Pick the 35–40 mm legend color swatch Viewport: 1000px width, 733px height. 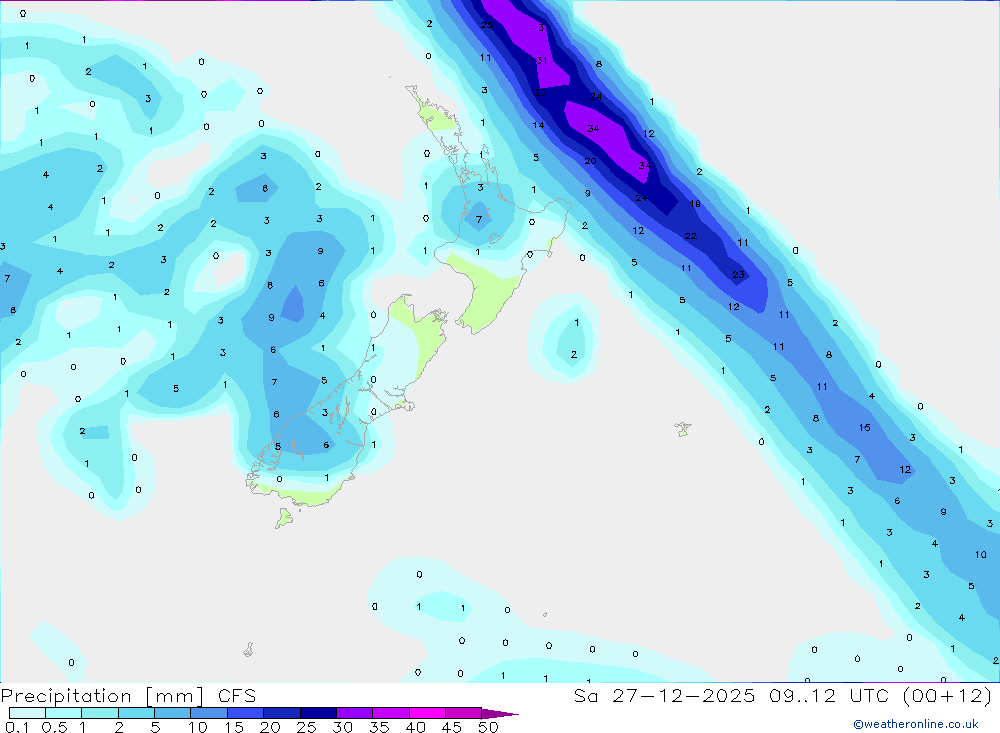(390, 713)
